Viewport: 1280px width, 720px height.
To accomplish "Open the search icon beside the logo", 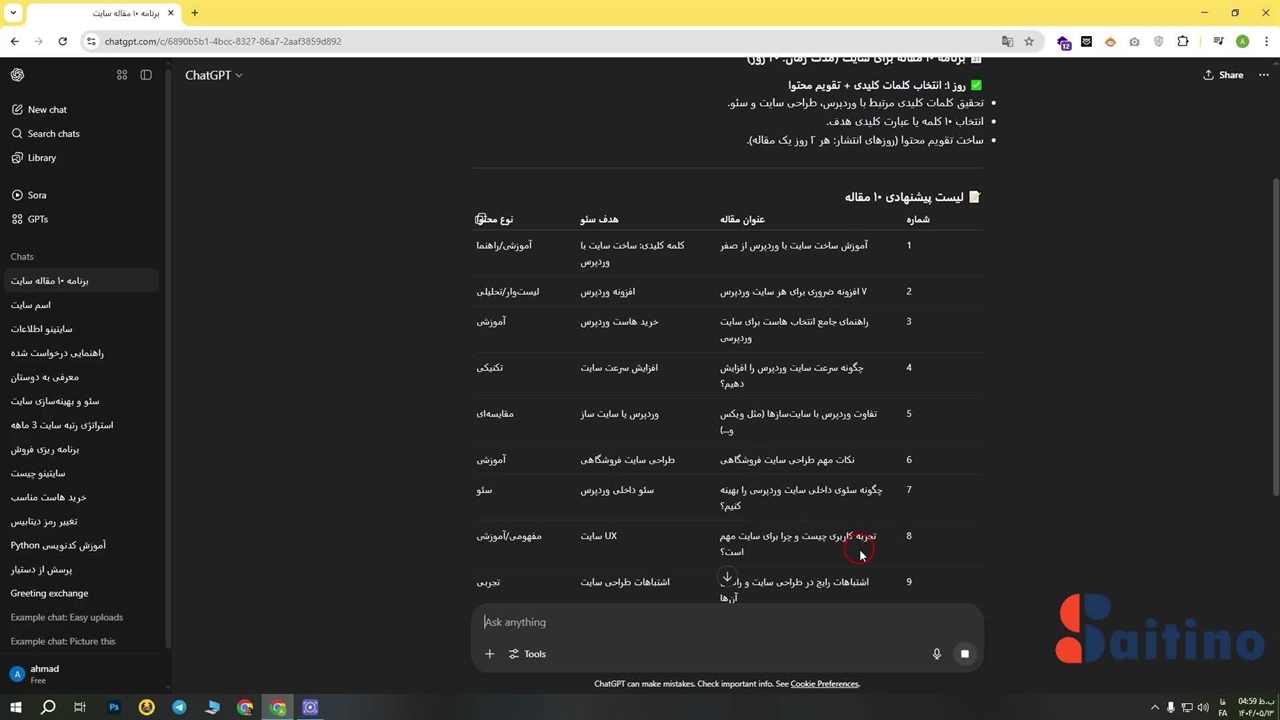I will (122, 75).
